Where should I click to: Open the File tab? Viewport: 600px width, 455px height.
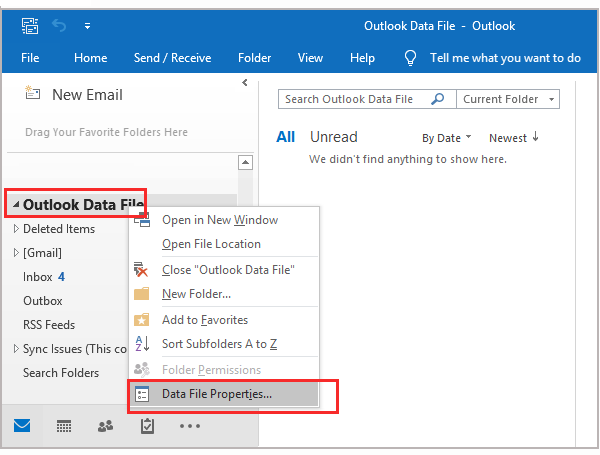point(30,58)
